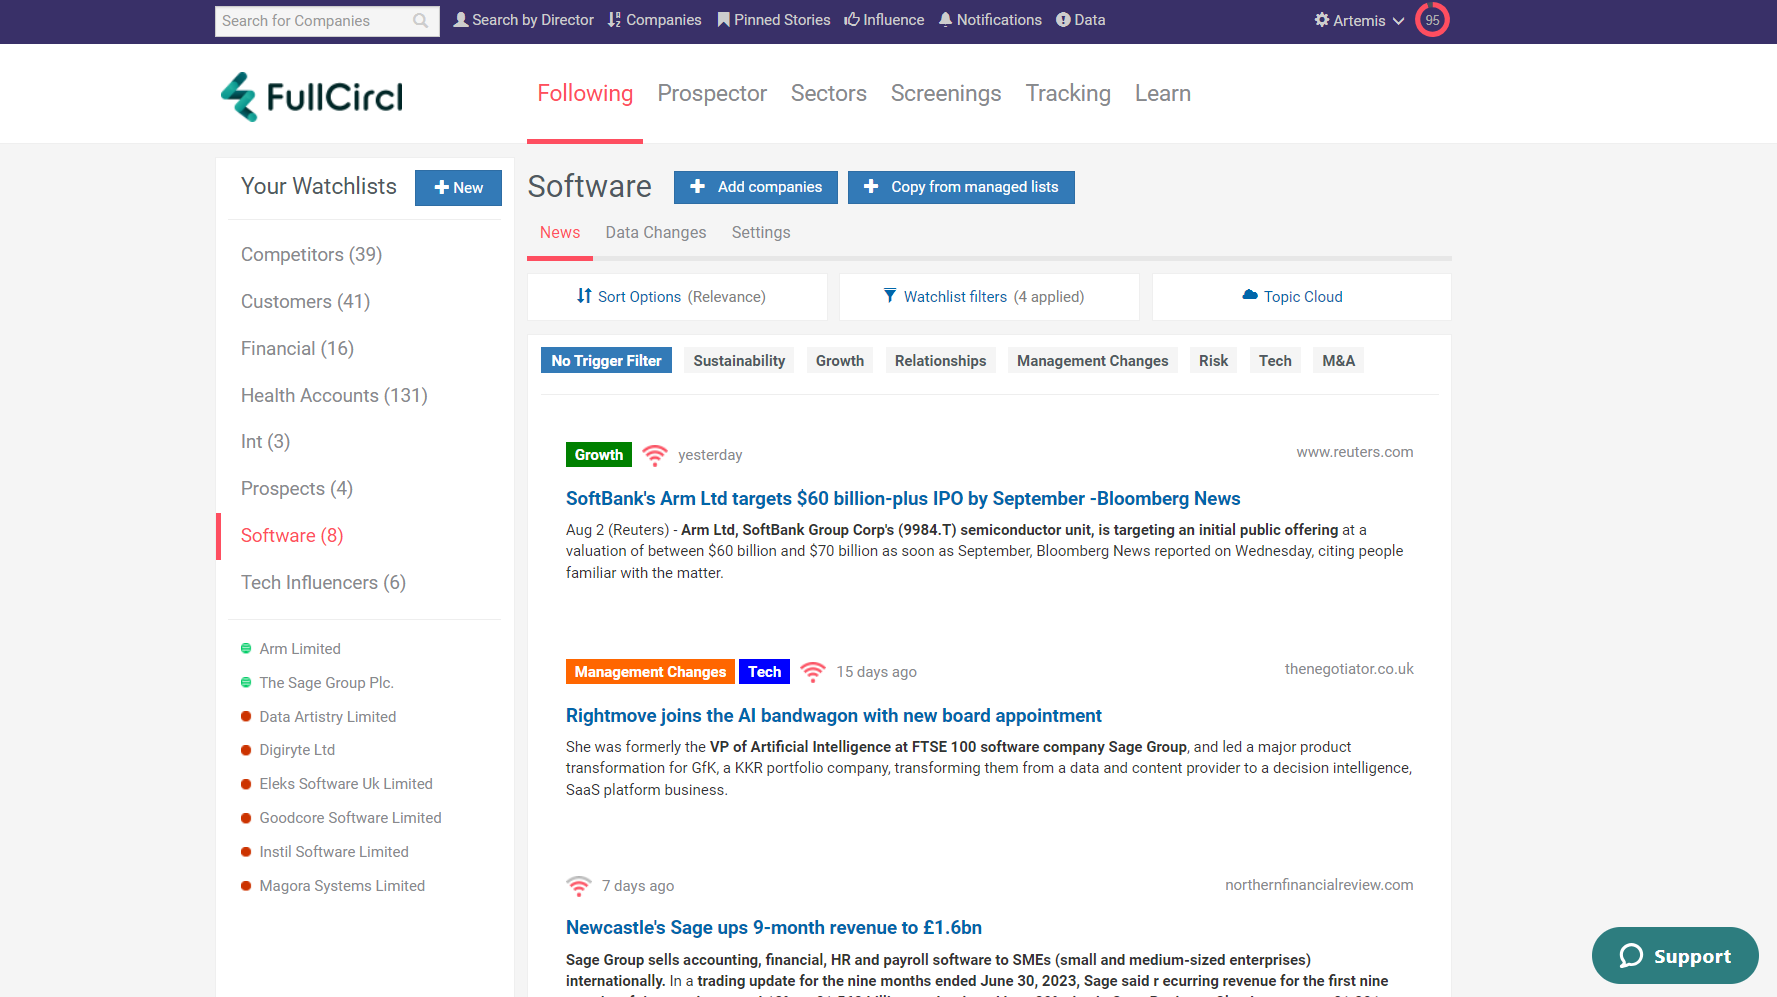Create a New watchlist
The width and height of the screenshot is (1777, 997).
pyautogui.click(x=458, y=188)
